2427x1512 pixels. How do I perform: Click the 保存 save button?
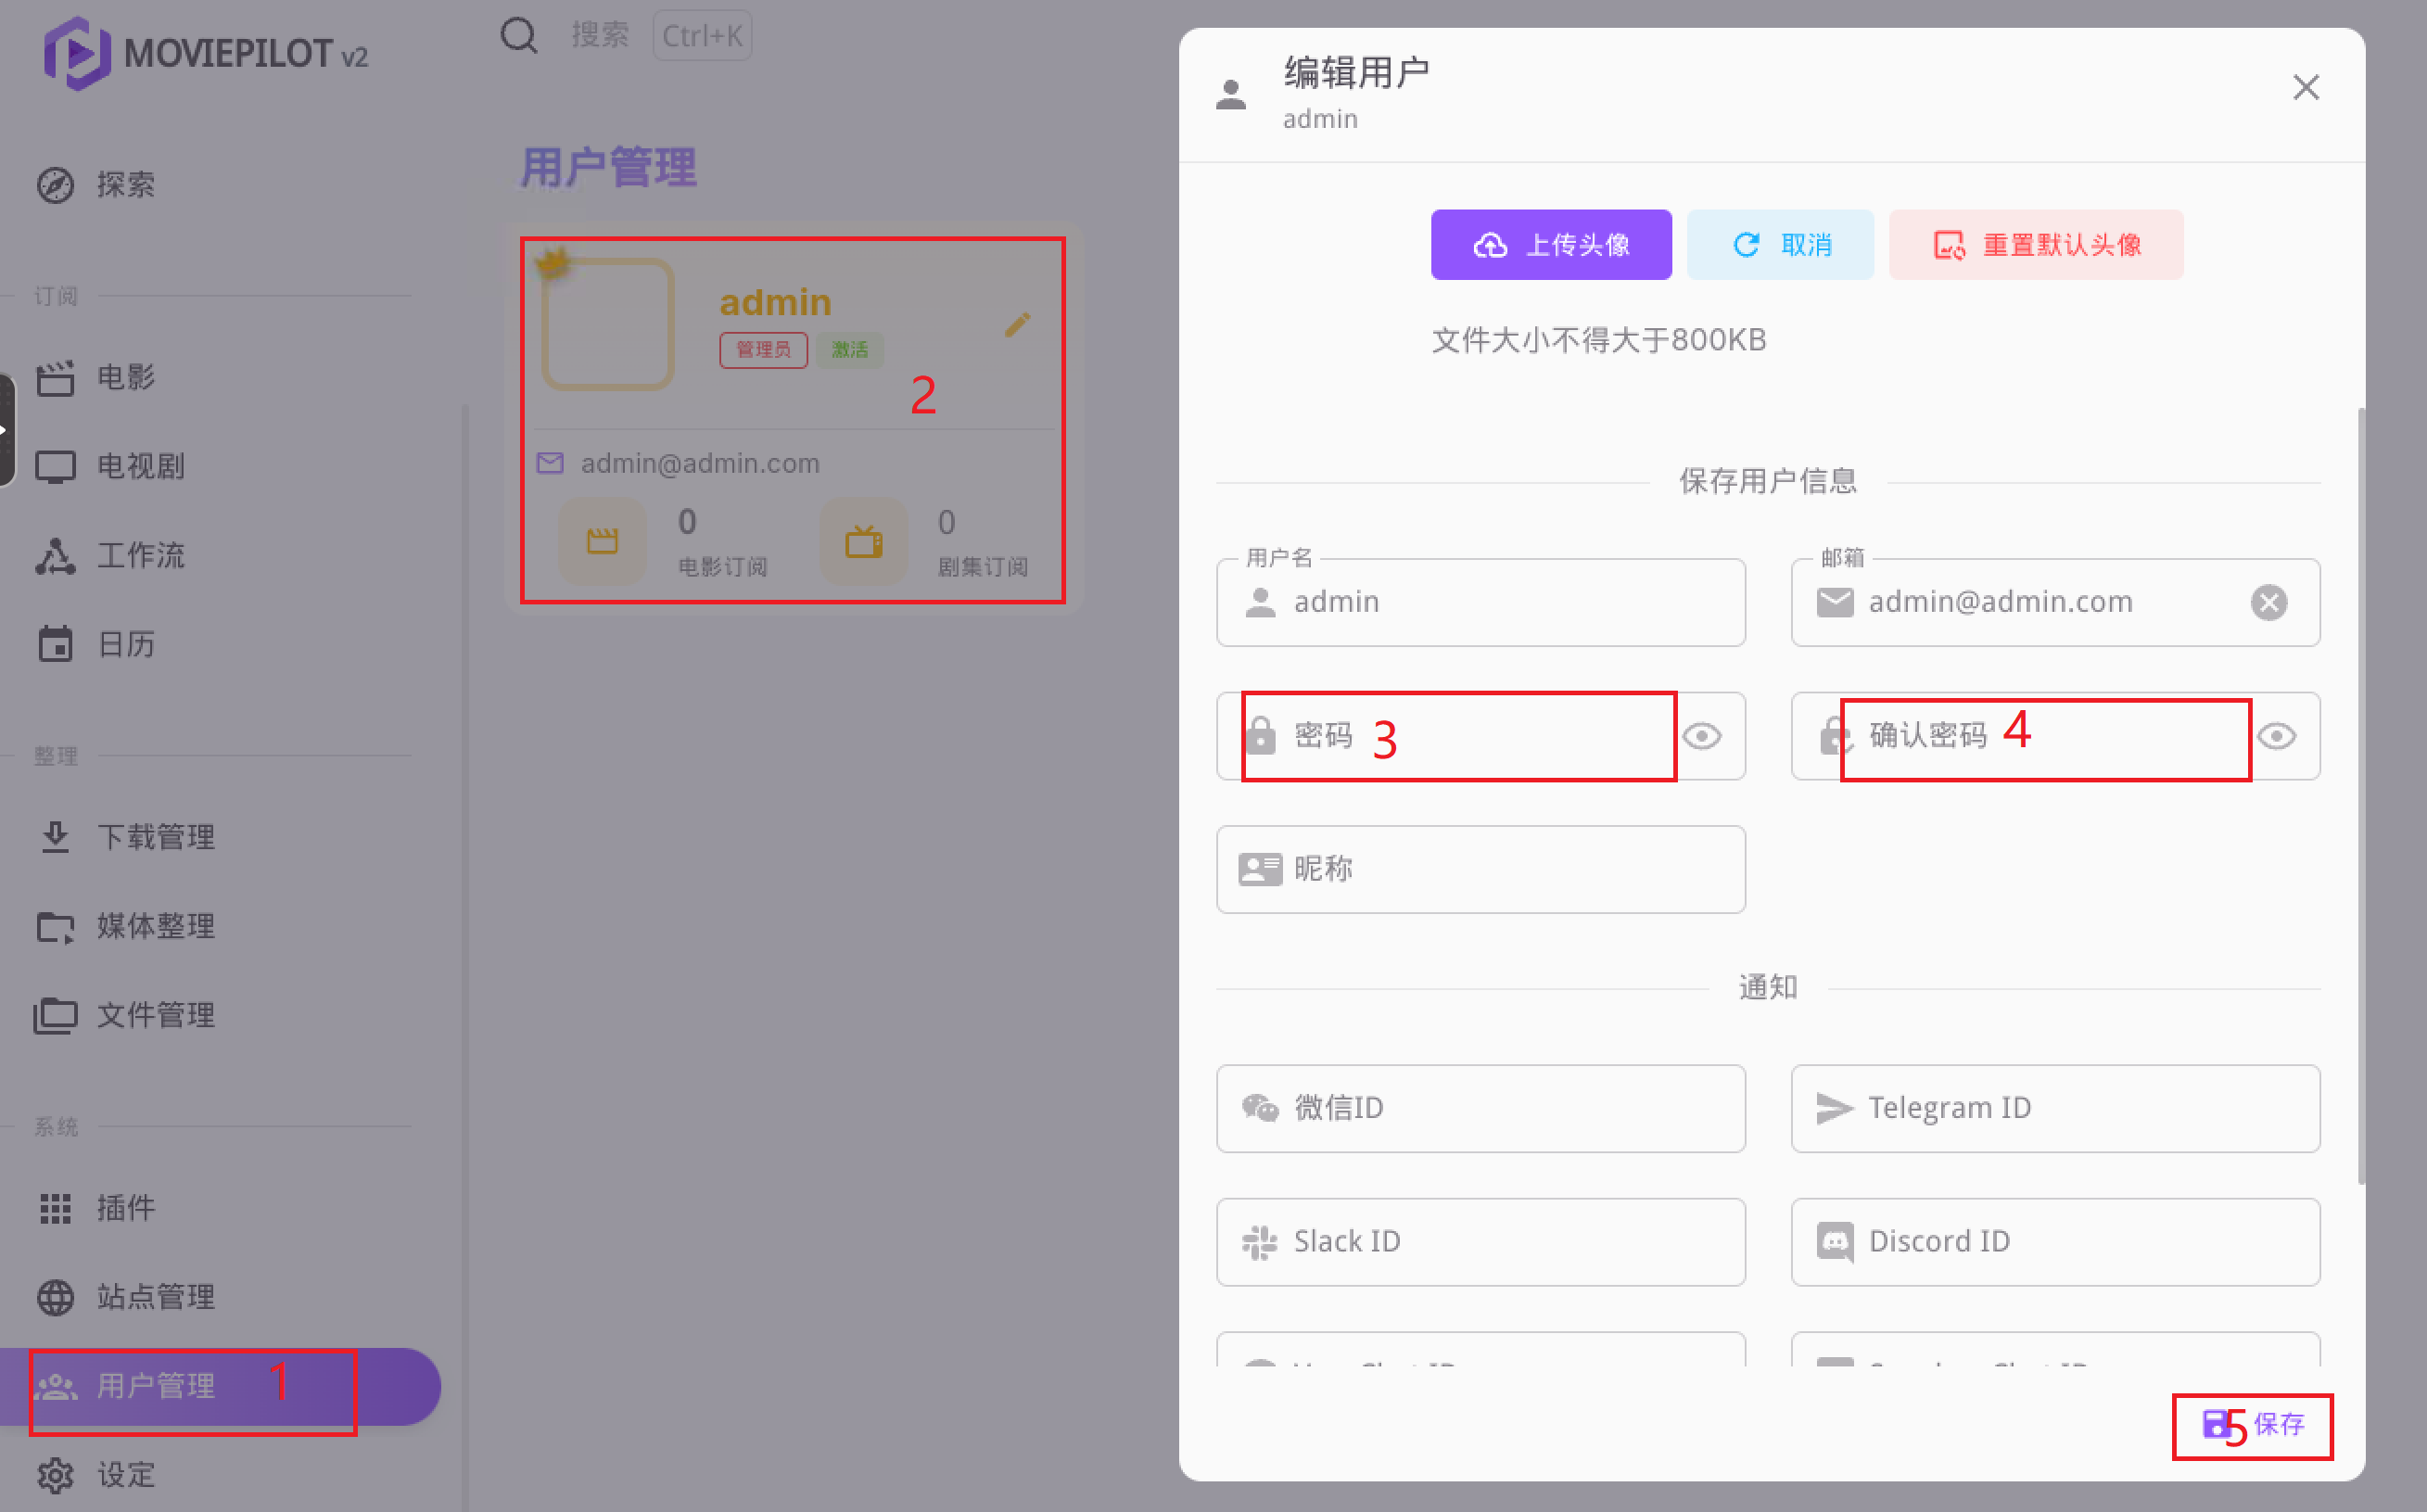pos(2254,1424)
